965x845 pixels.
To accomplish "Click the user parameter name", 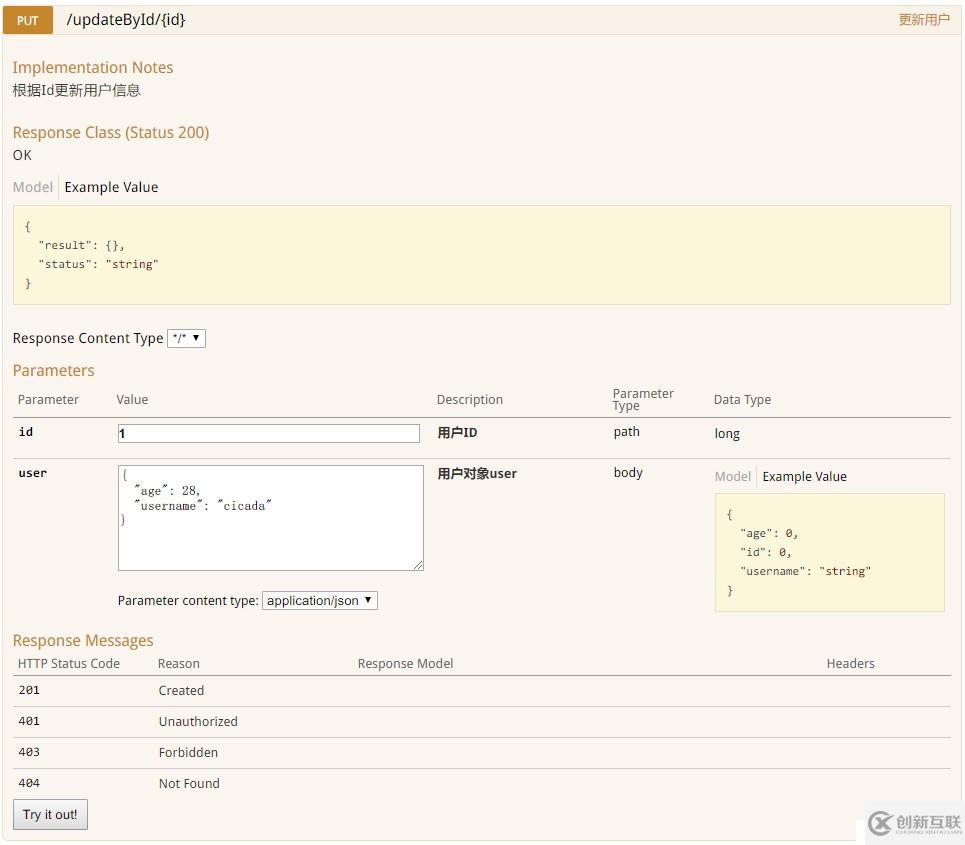I will [33, 473].
